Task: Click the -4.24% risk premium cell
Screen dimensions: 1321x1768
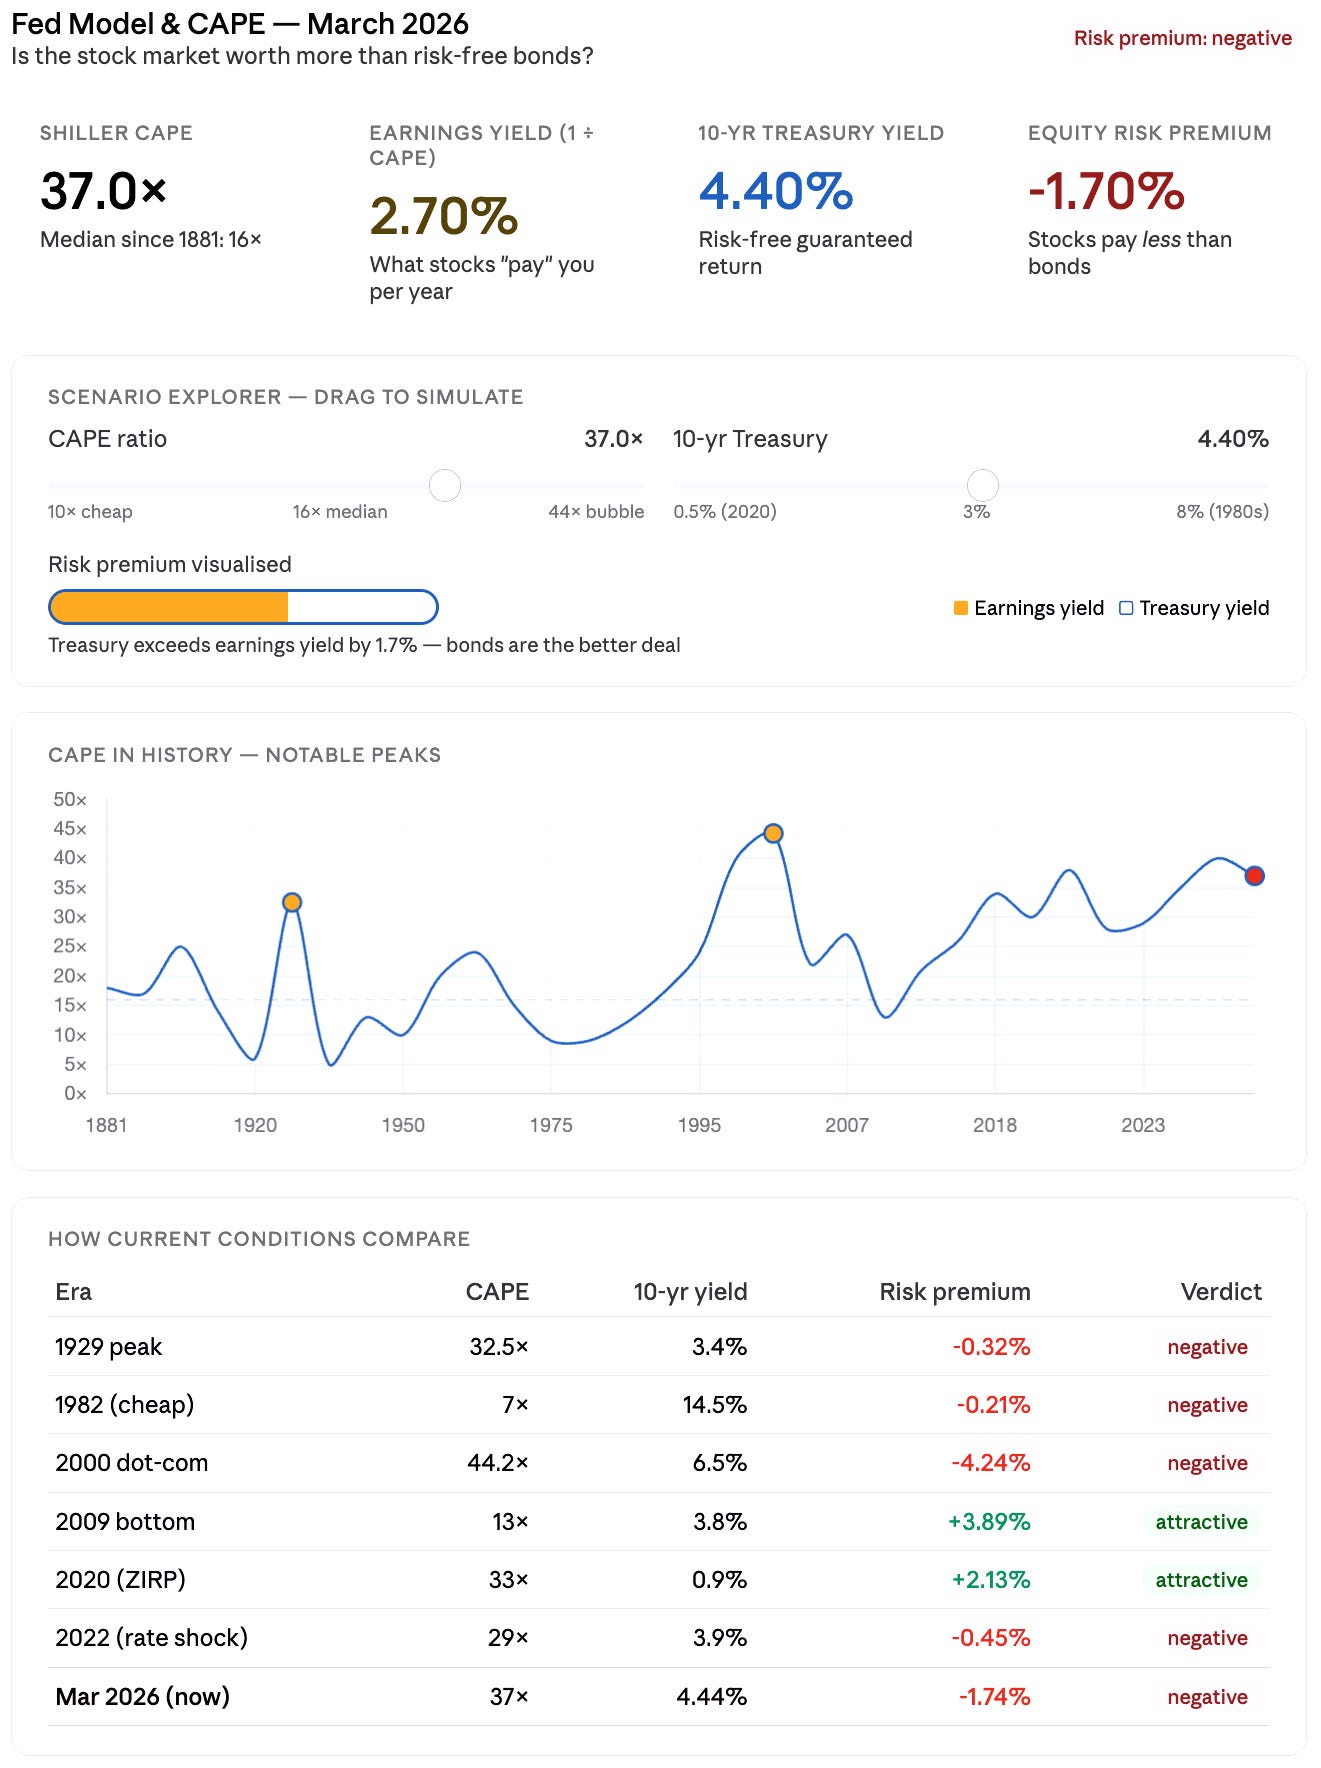Action: pyautogui.click(x=991, y=1462)
